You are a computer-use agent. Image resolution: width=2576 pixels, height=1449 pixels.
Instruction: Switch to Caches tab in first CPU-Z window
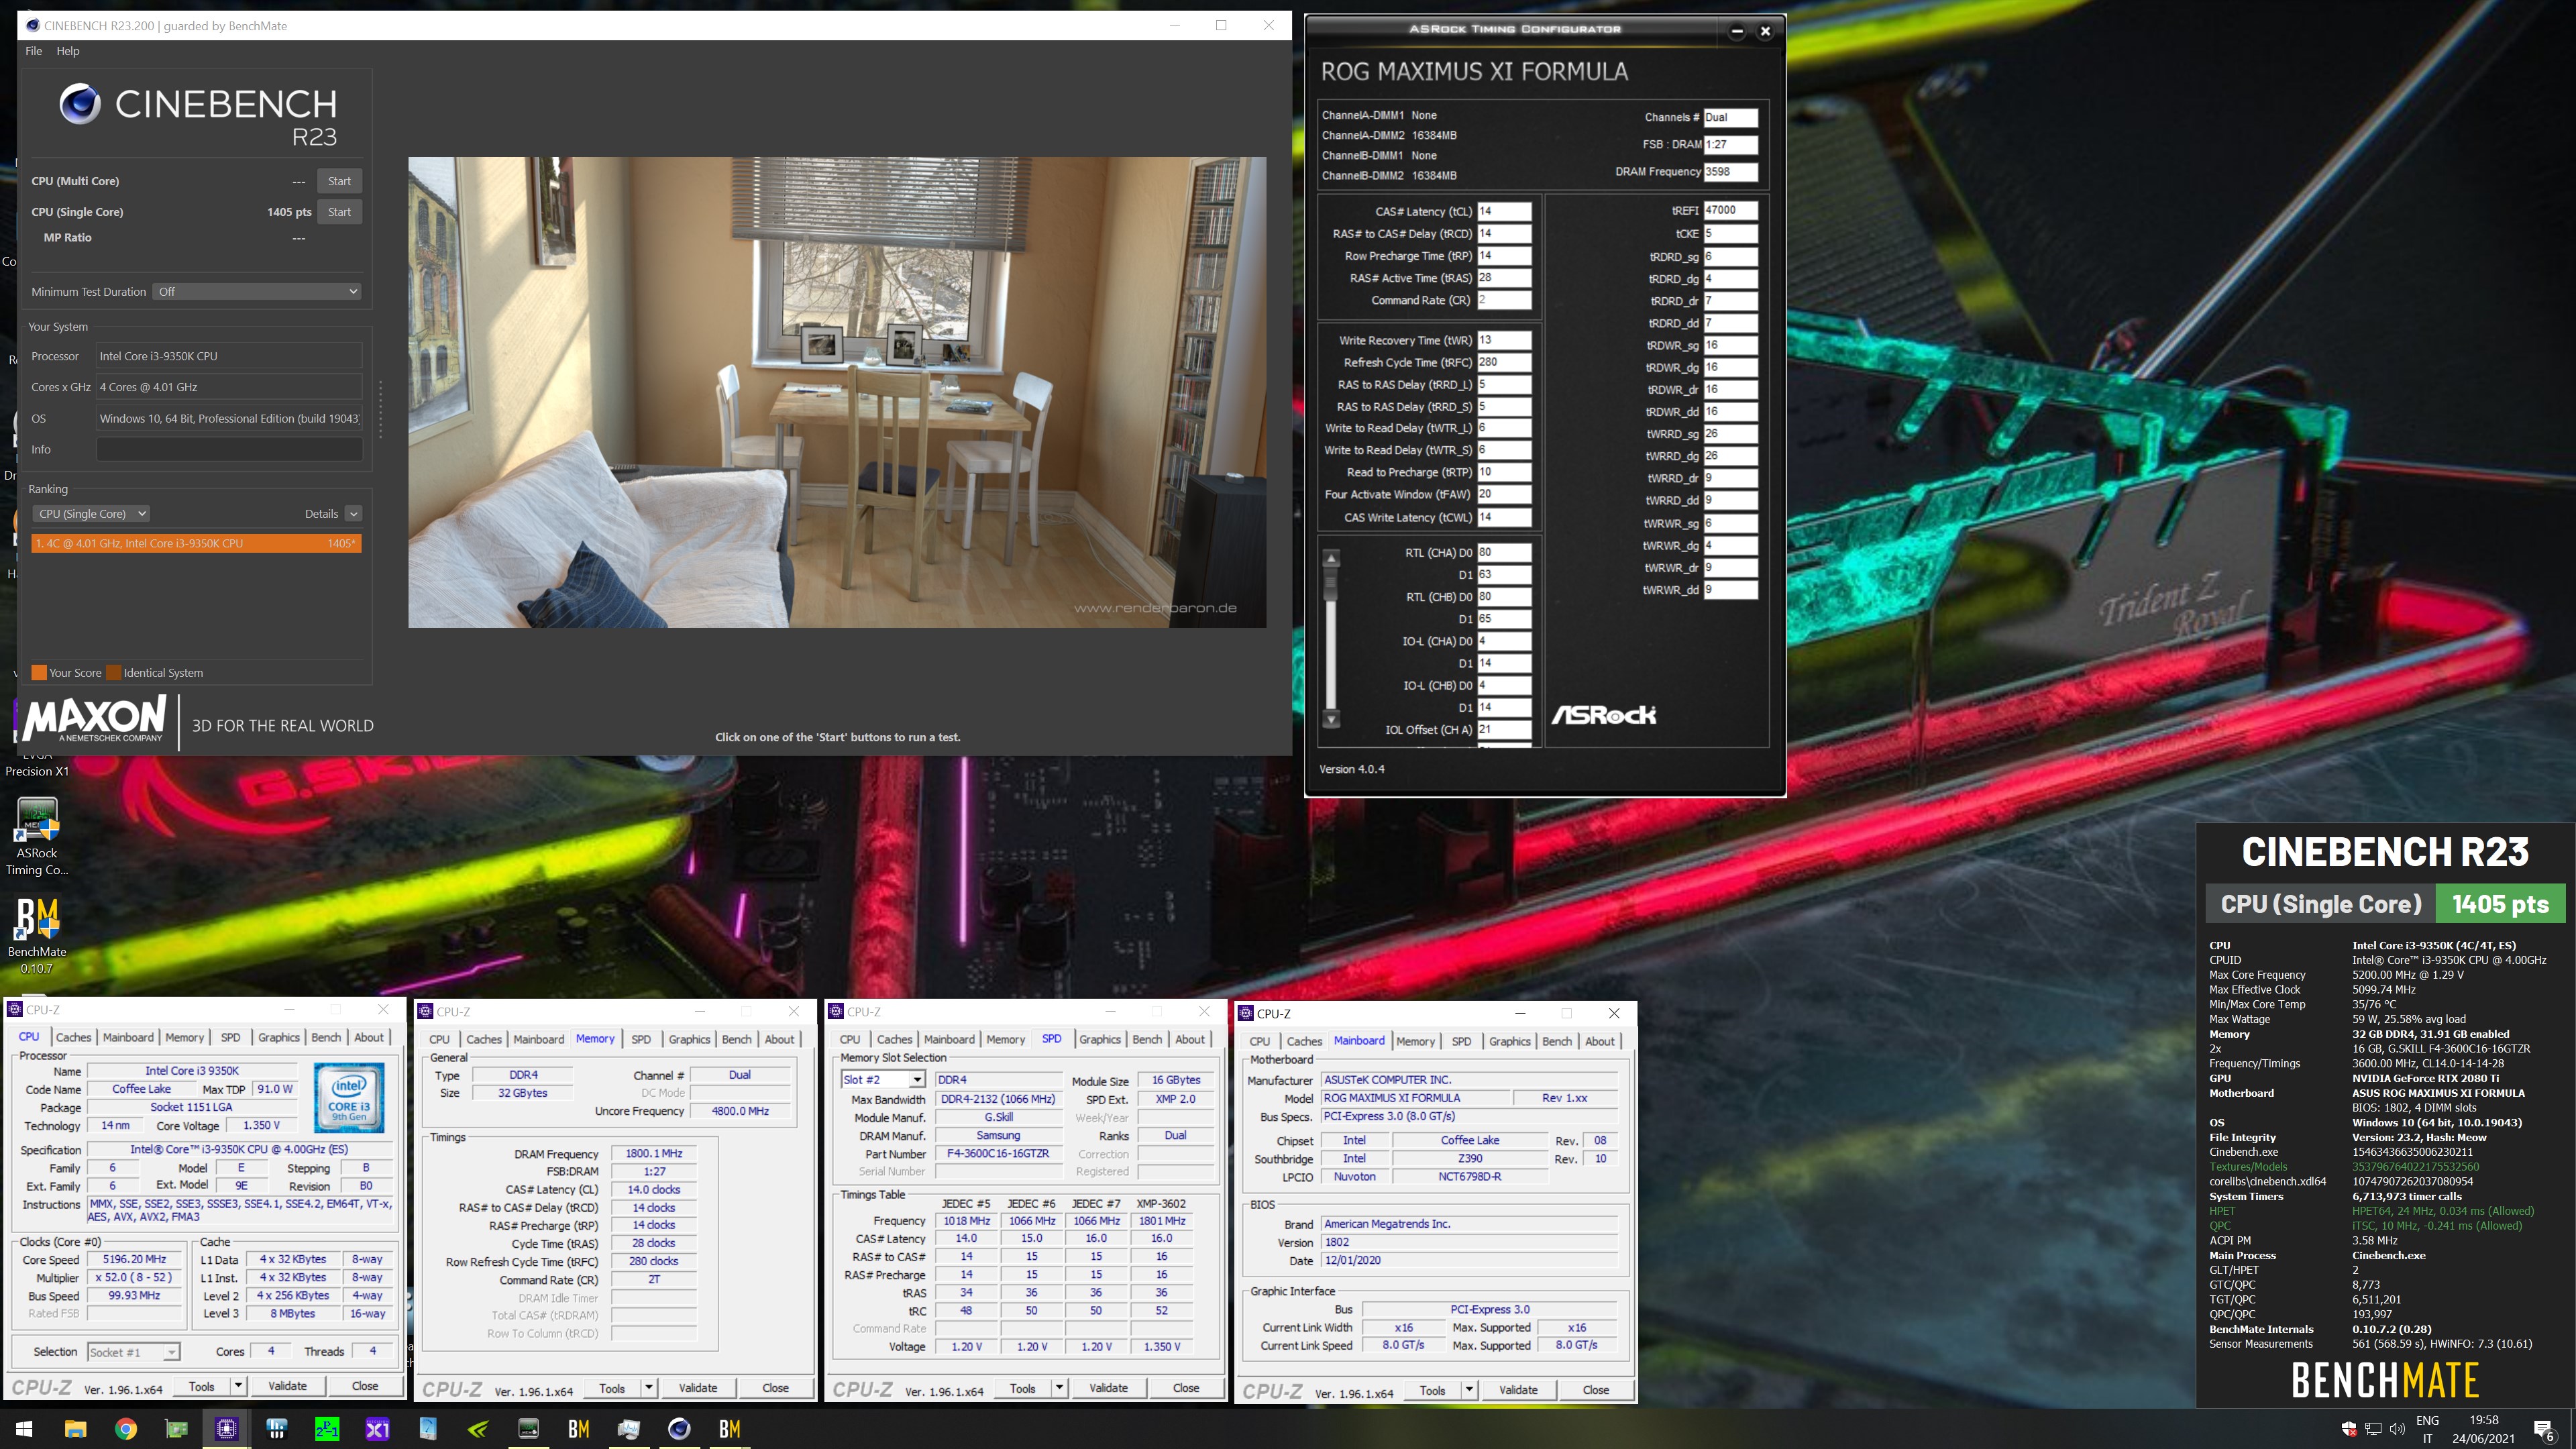pos(73,1038)
